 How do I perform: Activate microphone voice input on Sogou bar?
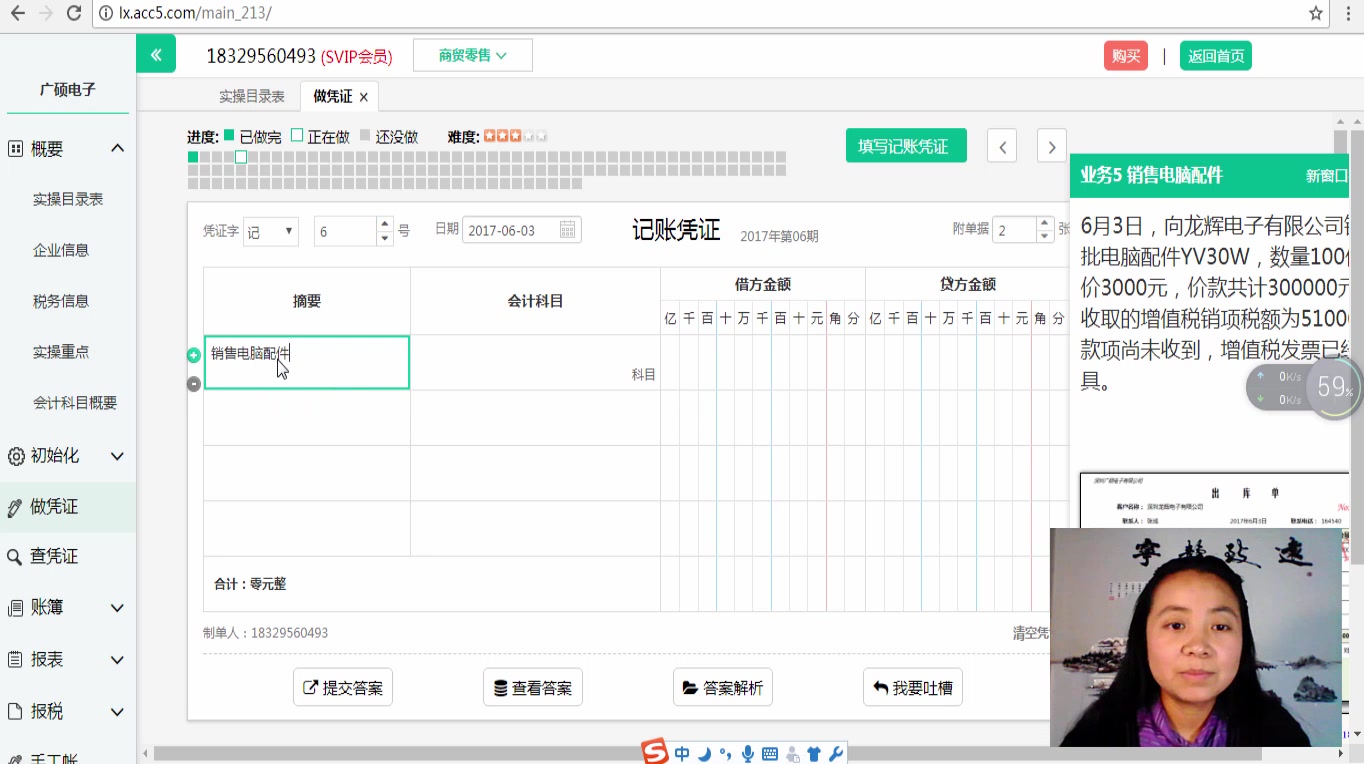[x=748, y=753]
